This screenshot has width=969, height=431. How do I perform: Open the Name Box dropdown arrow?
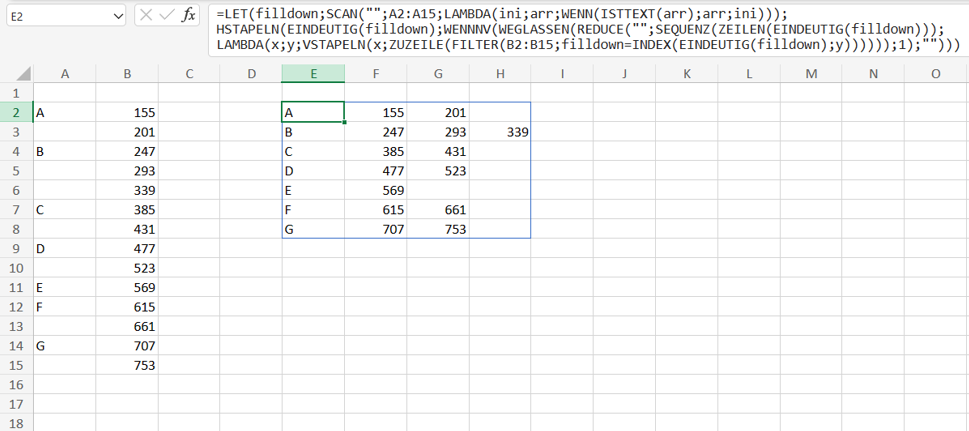click(x=119, y=17)
